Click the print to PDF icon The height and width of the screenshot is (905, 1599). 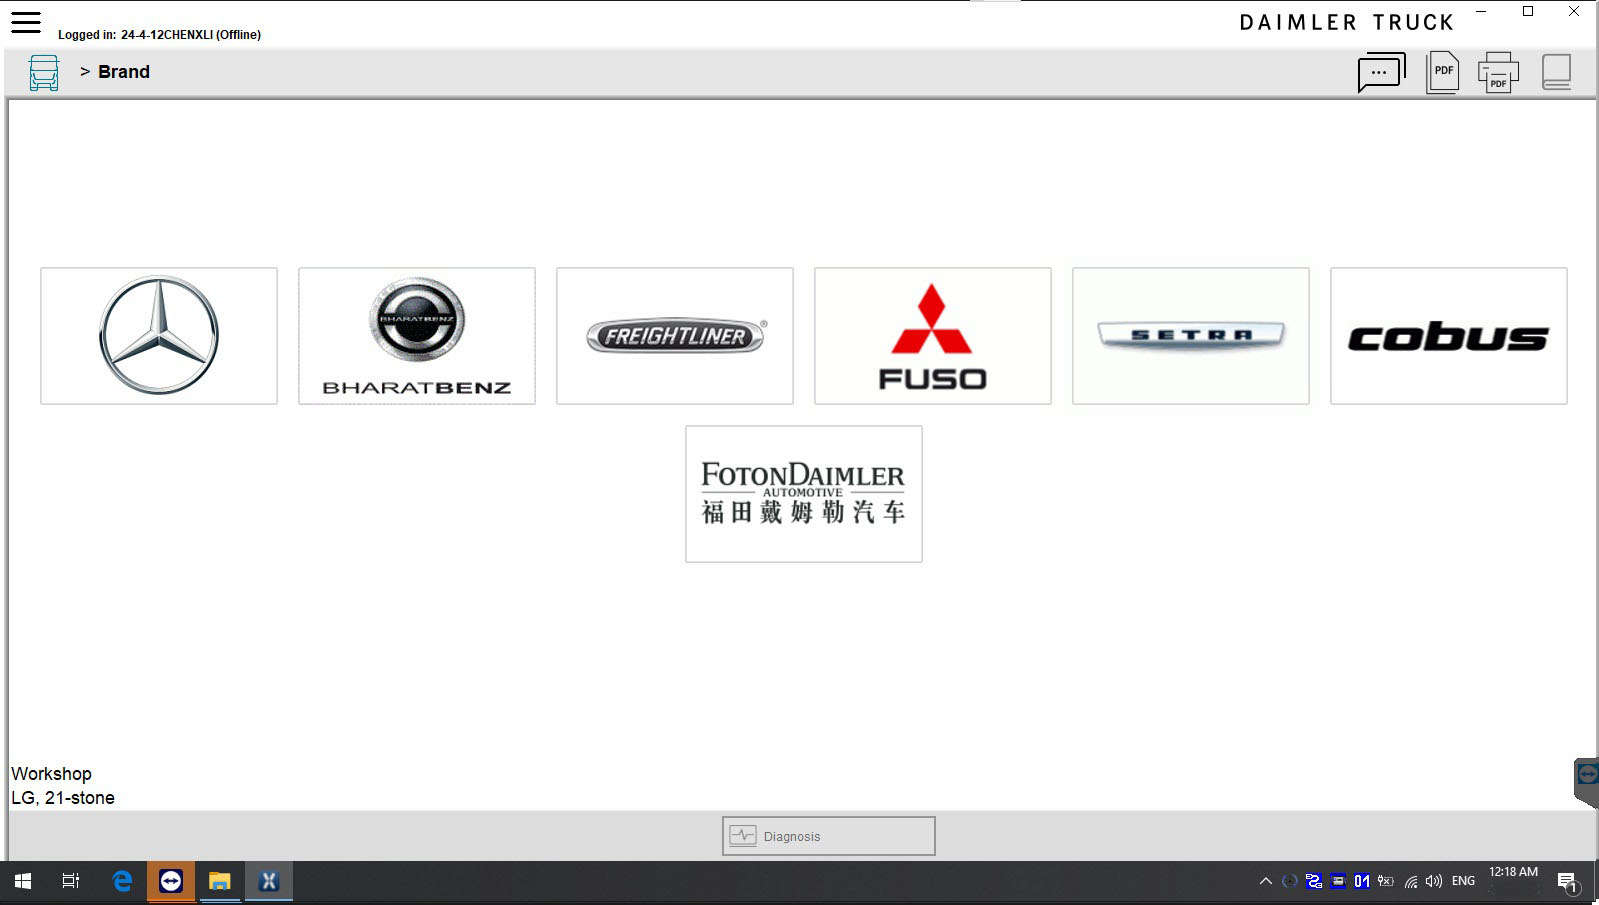(x=1498, y=72)
